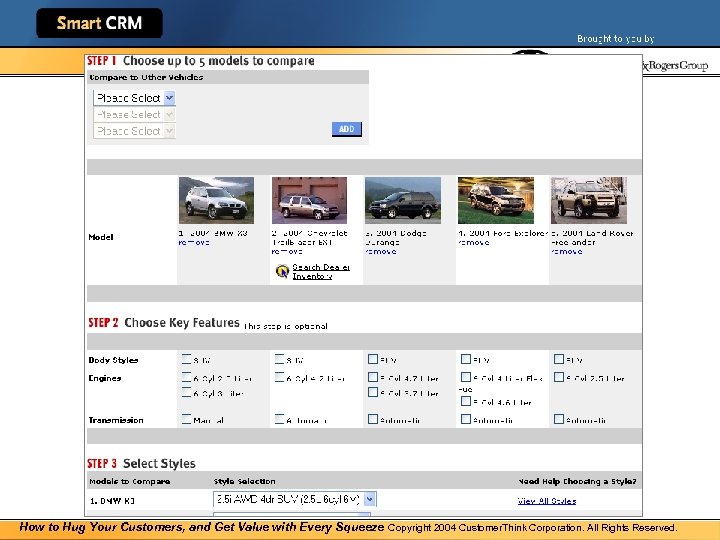Click the 'Need Help Choosing a Style?' text
This screenshot has height=540, width=720.
[577, 481]
